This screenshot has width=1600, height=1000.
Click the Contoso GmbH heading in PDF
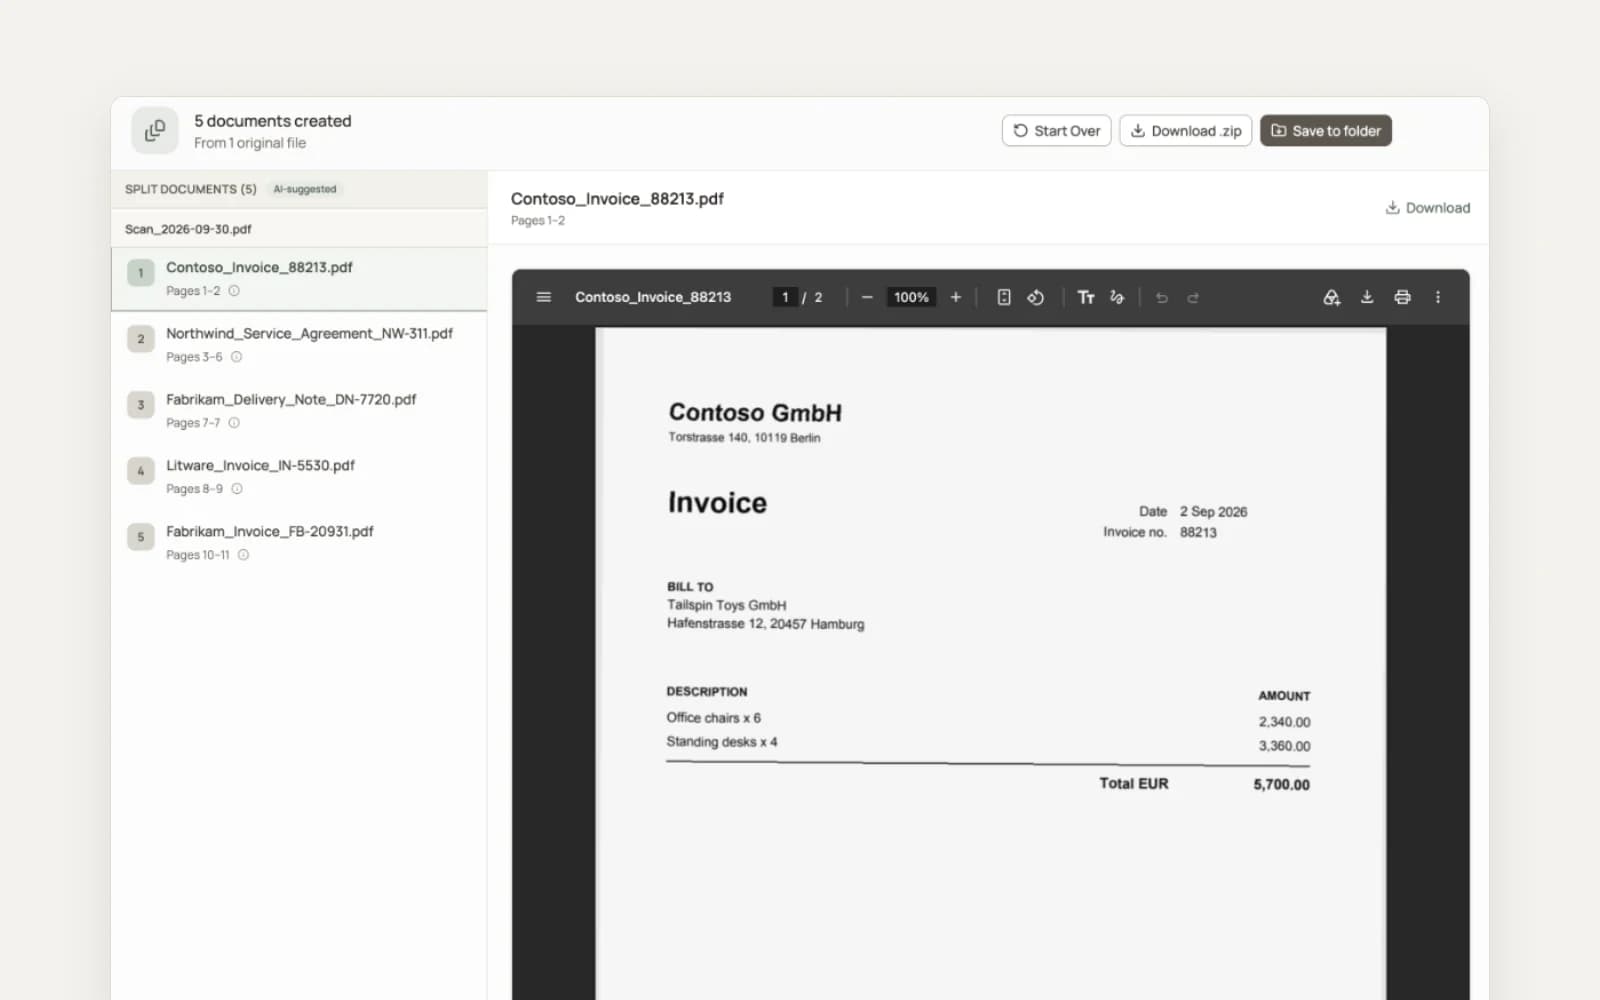click(755, 413)
